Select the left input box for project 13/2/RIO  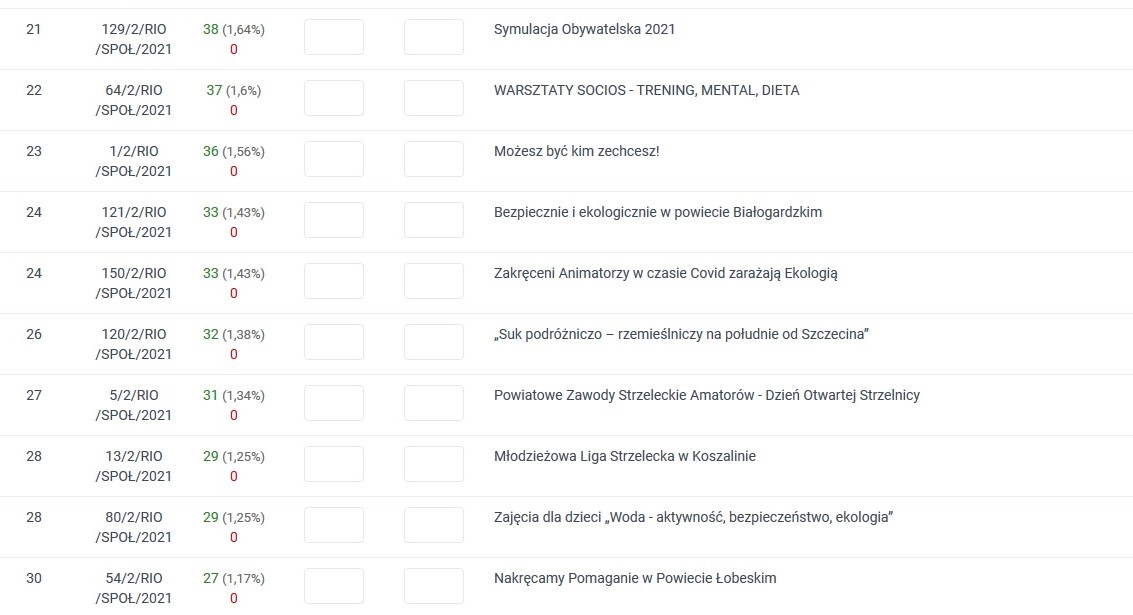(x=334, y=464)
